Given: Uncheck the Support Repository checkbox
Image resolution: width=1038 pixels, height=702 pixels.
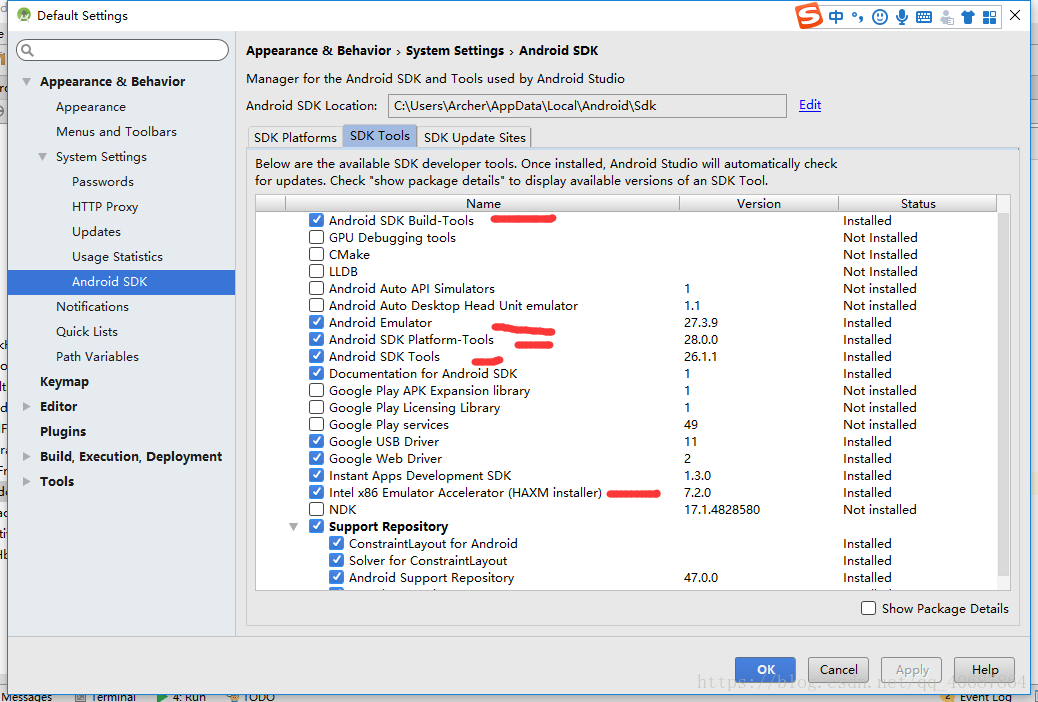Looking at the screenshot, I should pyautogui.click(x=316, y=526).
